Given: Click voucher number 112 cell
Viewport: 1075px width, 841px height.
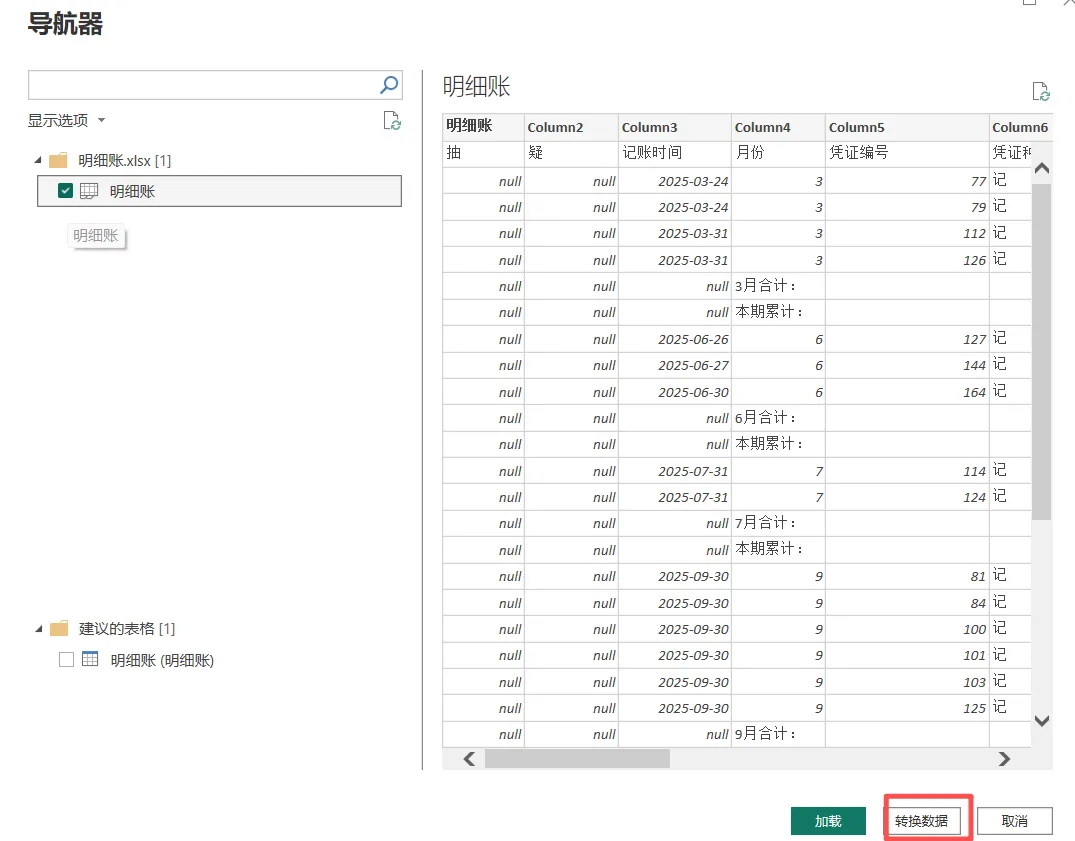Looking at the screenshot, I should pyautogui.click(x=907, y=233).
